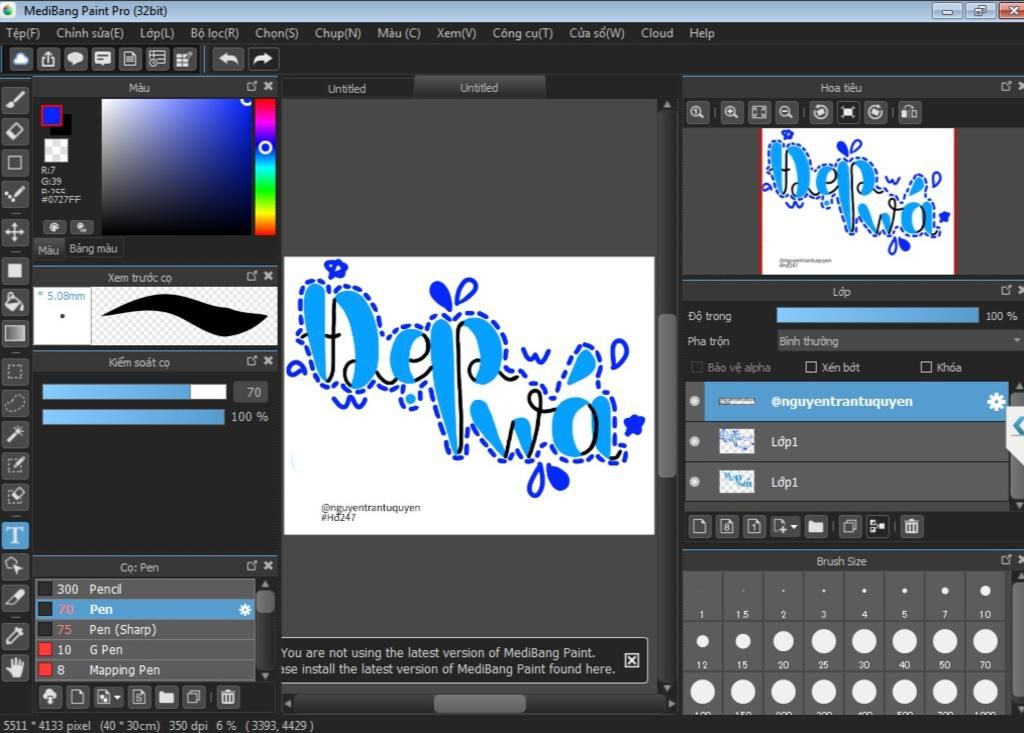
Task: Open the Lớp(L) layer menu
Action: coord(157,33)
